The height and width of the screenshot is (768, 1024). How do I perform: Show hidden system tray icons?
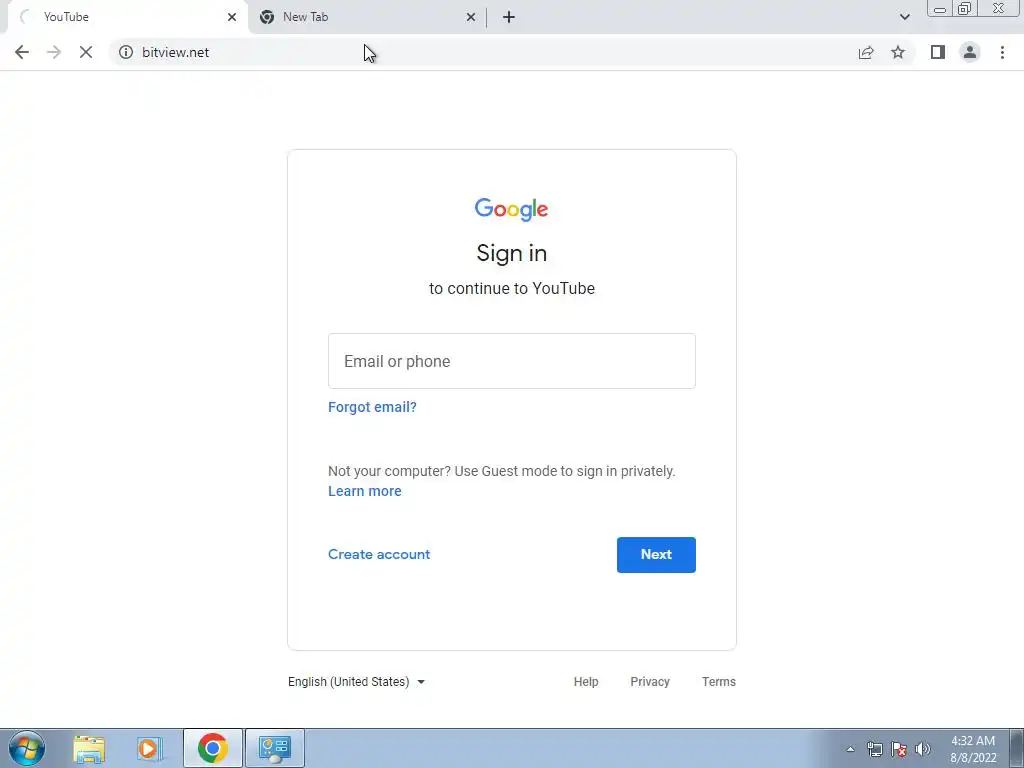coord(850,749)
